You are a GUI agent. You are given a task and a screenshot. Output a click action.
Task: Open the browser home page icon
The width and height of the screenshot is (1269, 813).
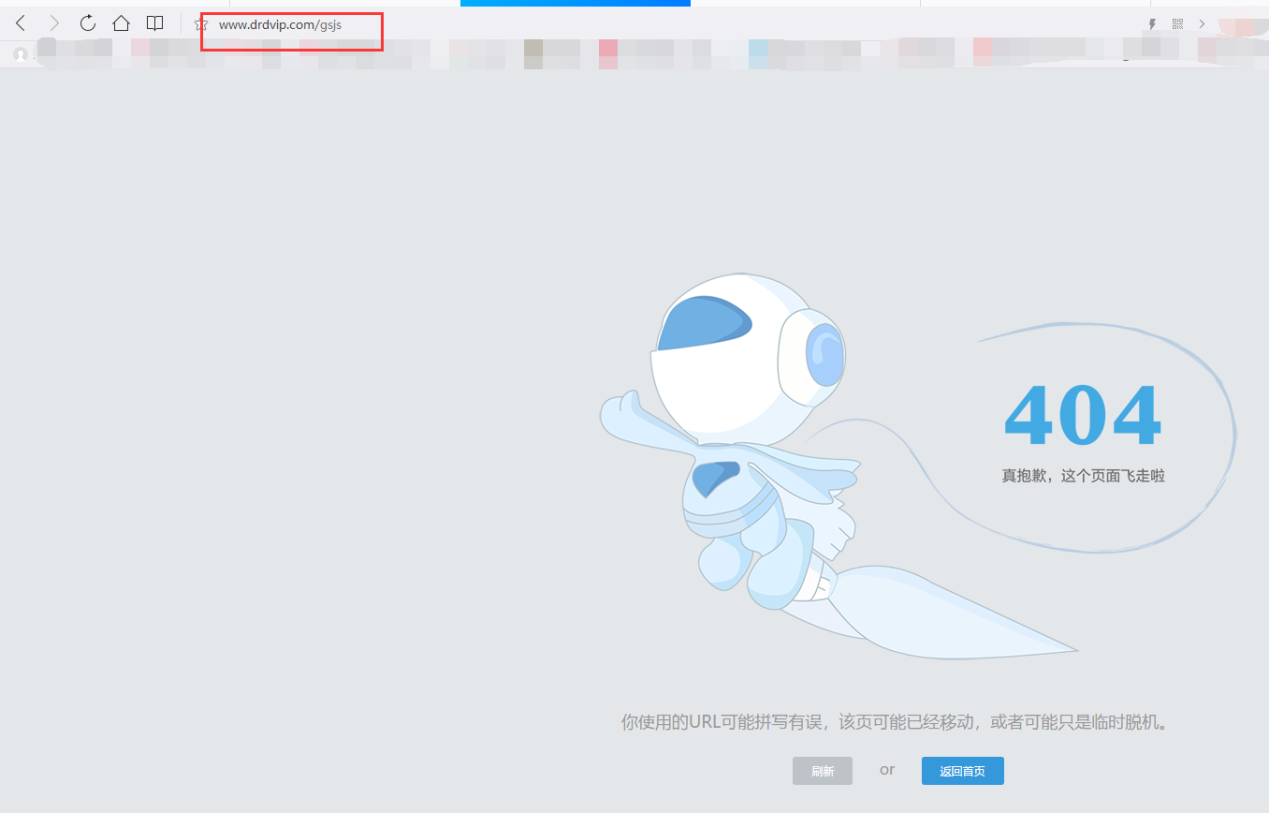point(121,23)
